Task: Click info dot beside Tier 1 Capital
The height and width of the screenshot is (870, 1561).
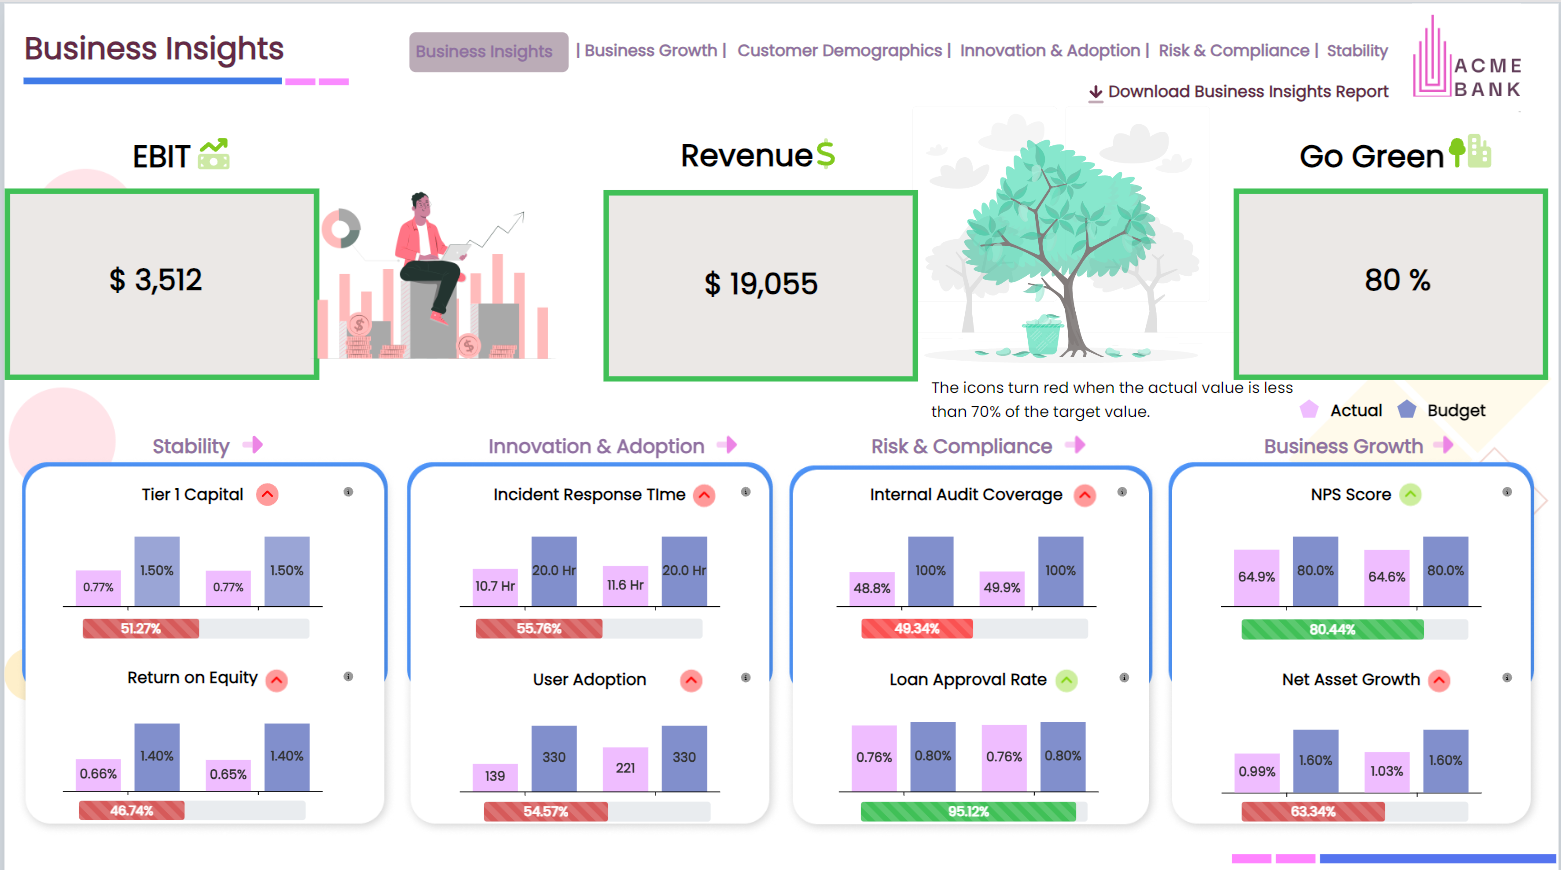Action: click(348, 492)
